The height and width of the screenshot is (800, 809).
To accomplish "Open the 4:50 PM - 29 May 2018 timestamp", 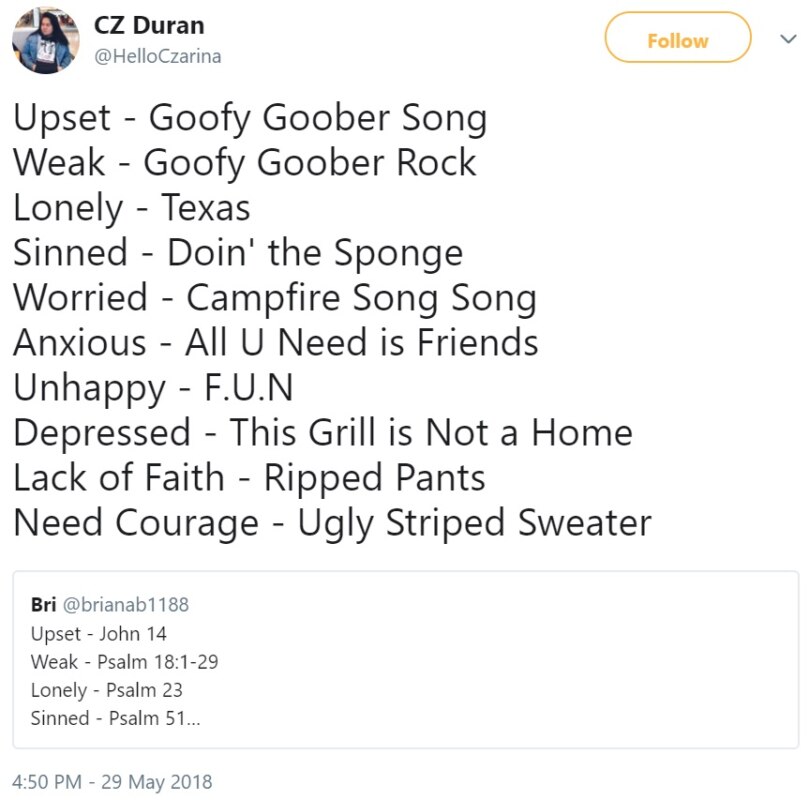I will tap(112, 782).
